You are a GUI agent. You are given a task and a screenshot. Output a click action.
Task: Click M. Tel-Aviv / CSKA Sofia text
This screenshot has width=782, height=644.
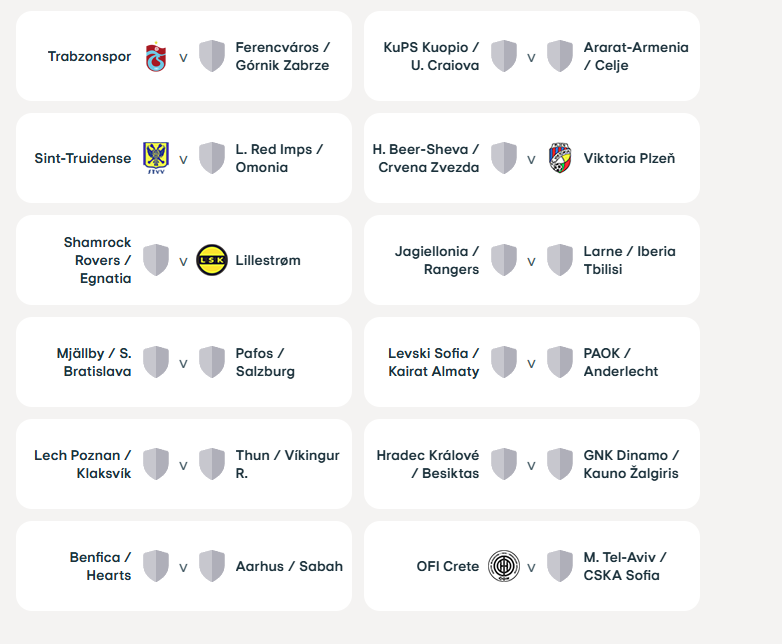click(x=625, y=566)
